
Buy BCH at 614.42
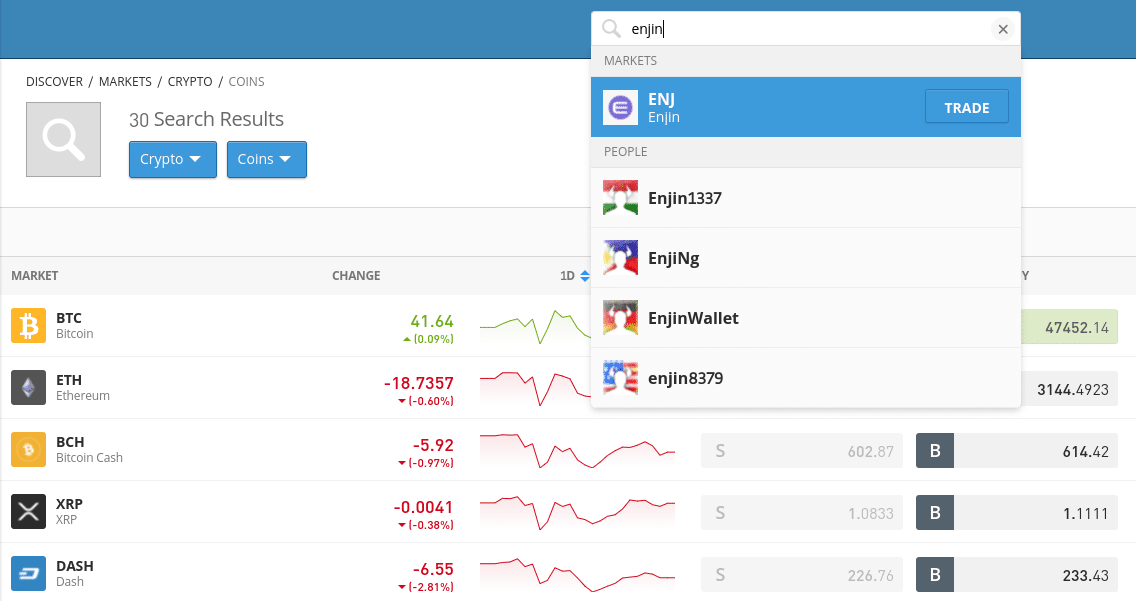click(x=1016, y=450)
